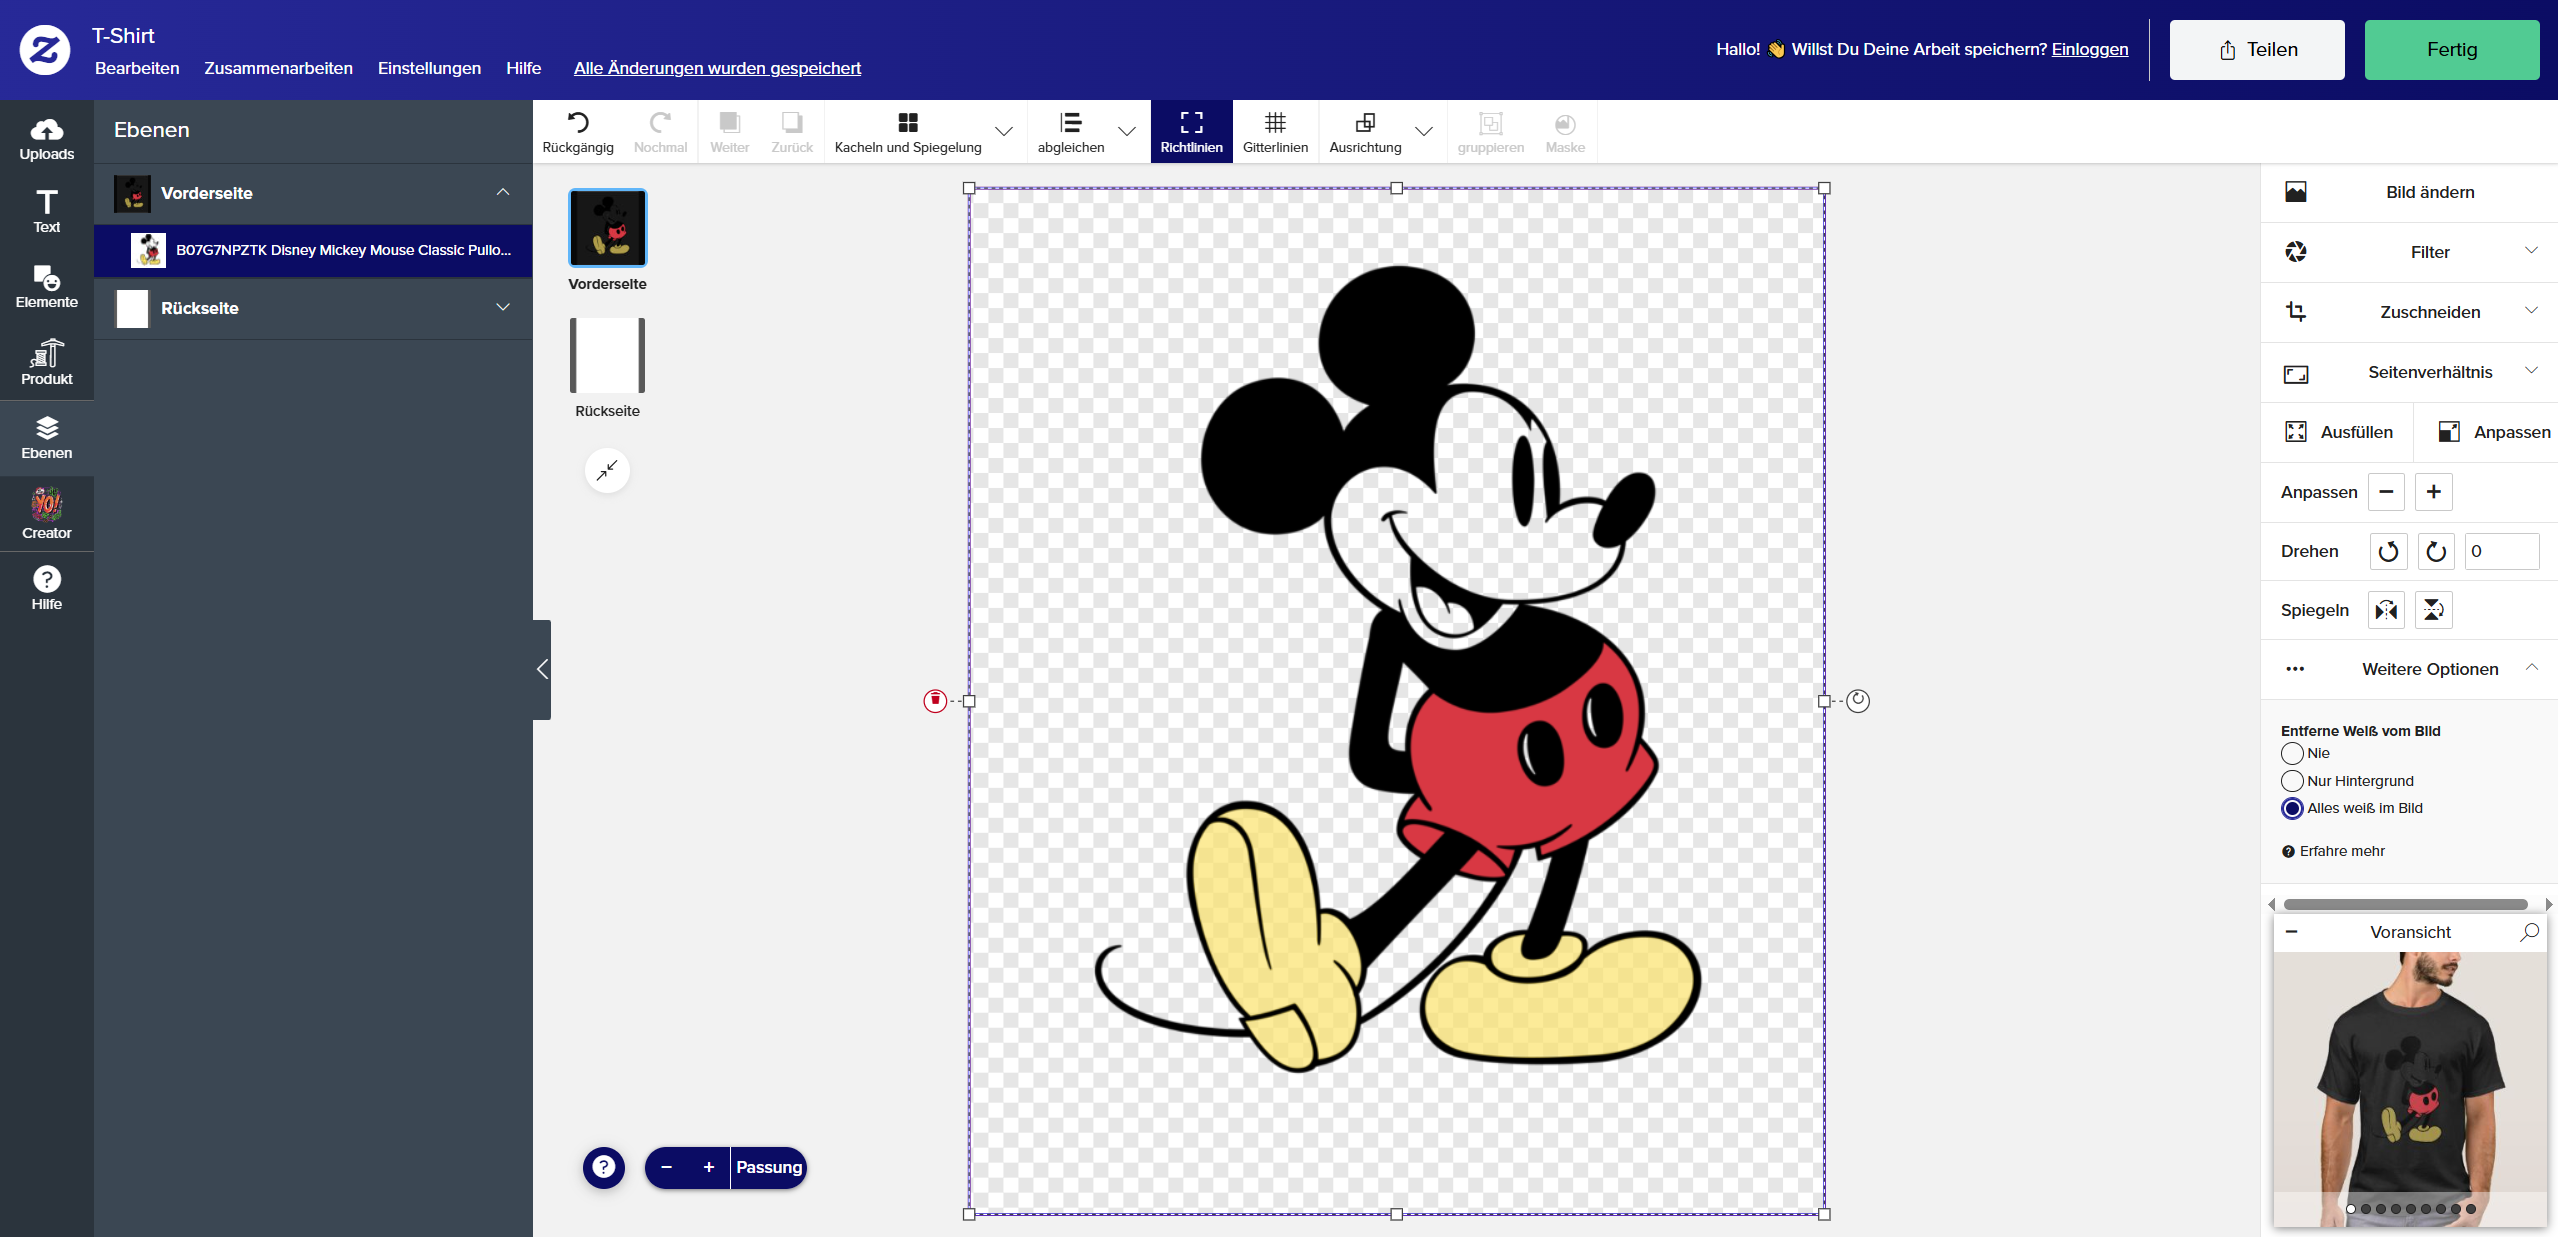Expand the Filter section

2410,252
